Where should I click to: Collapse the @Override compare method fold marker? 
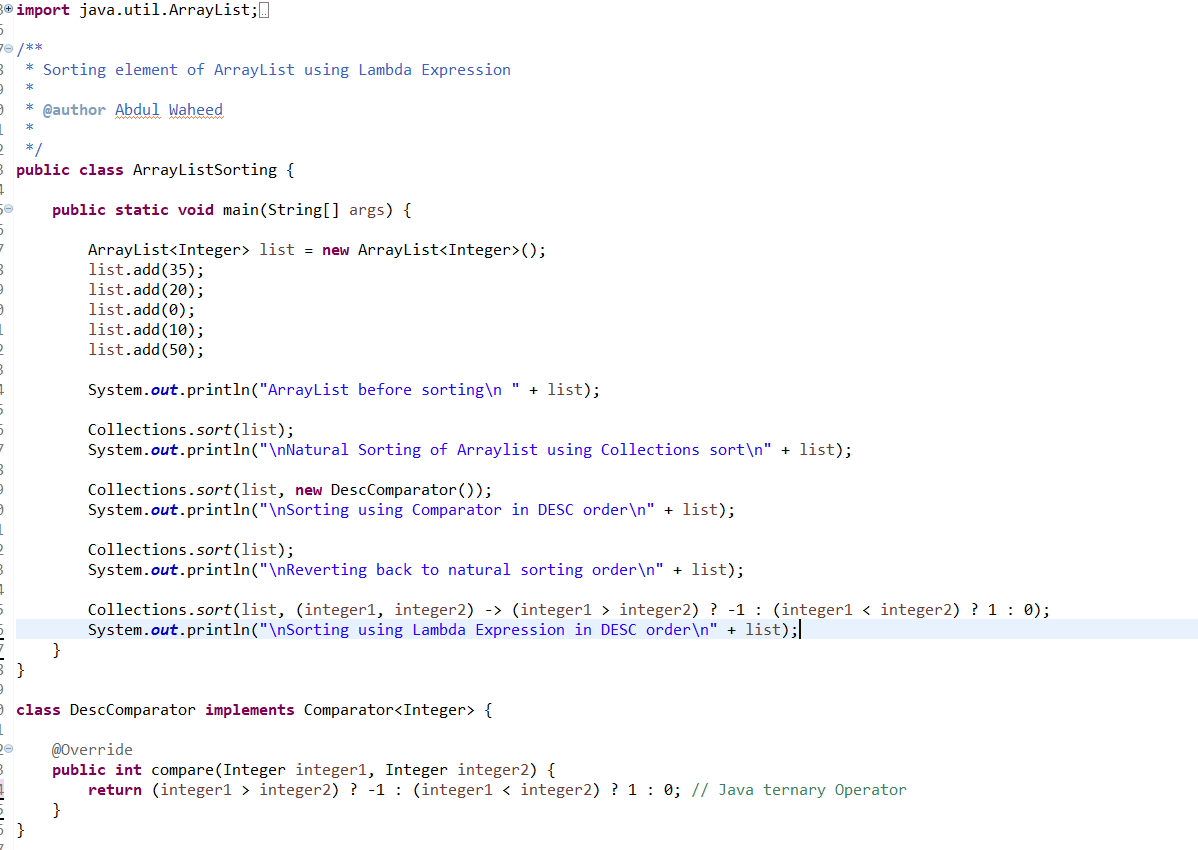pyautogui.click(x=7, y=748)
